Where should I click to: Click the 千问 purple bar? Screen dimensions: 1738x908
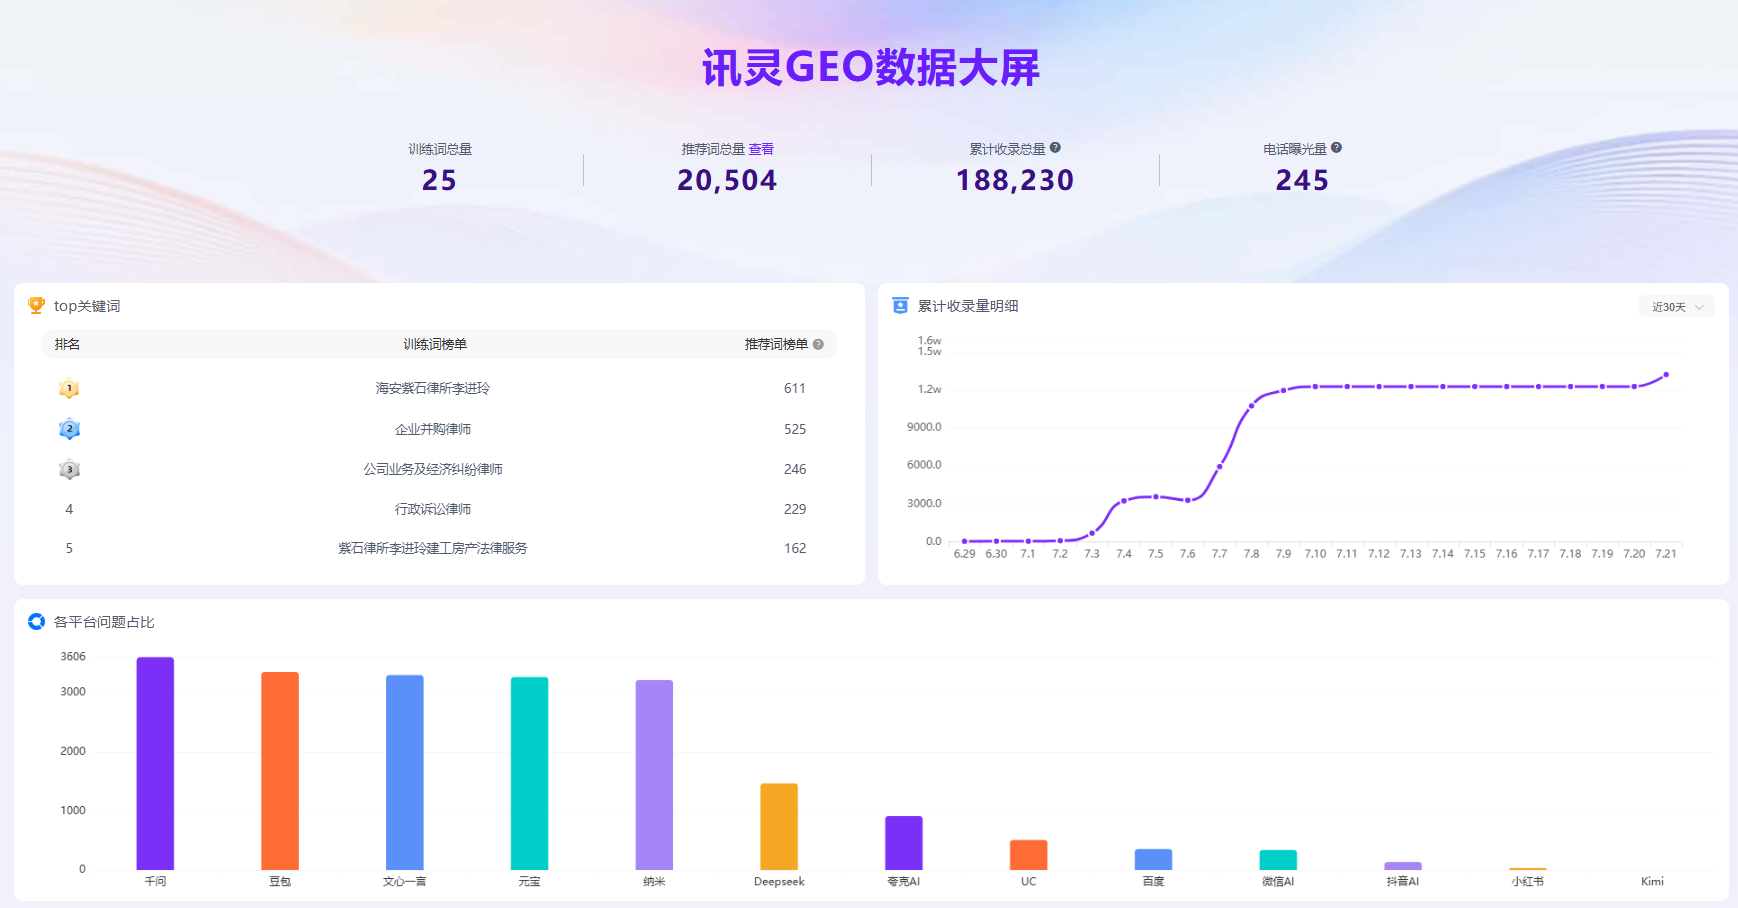155,763
